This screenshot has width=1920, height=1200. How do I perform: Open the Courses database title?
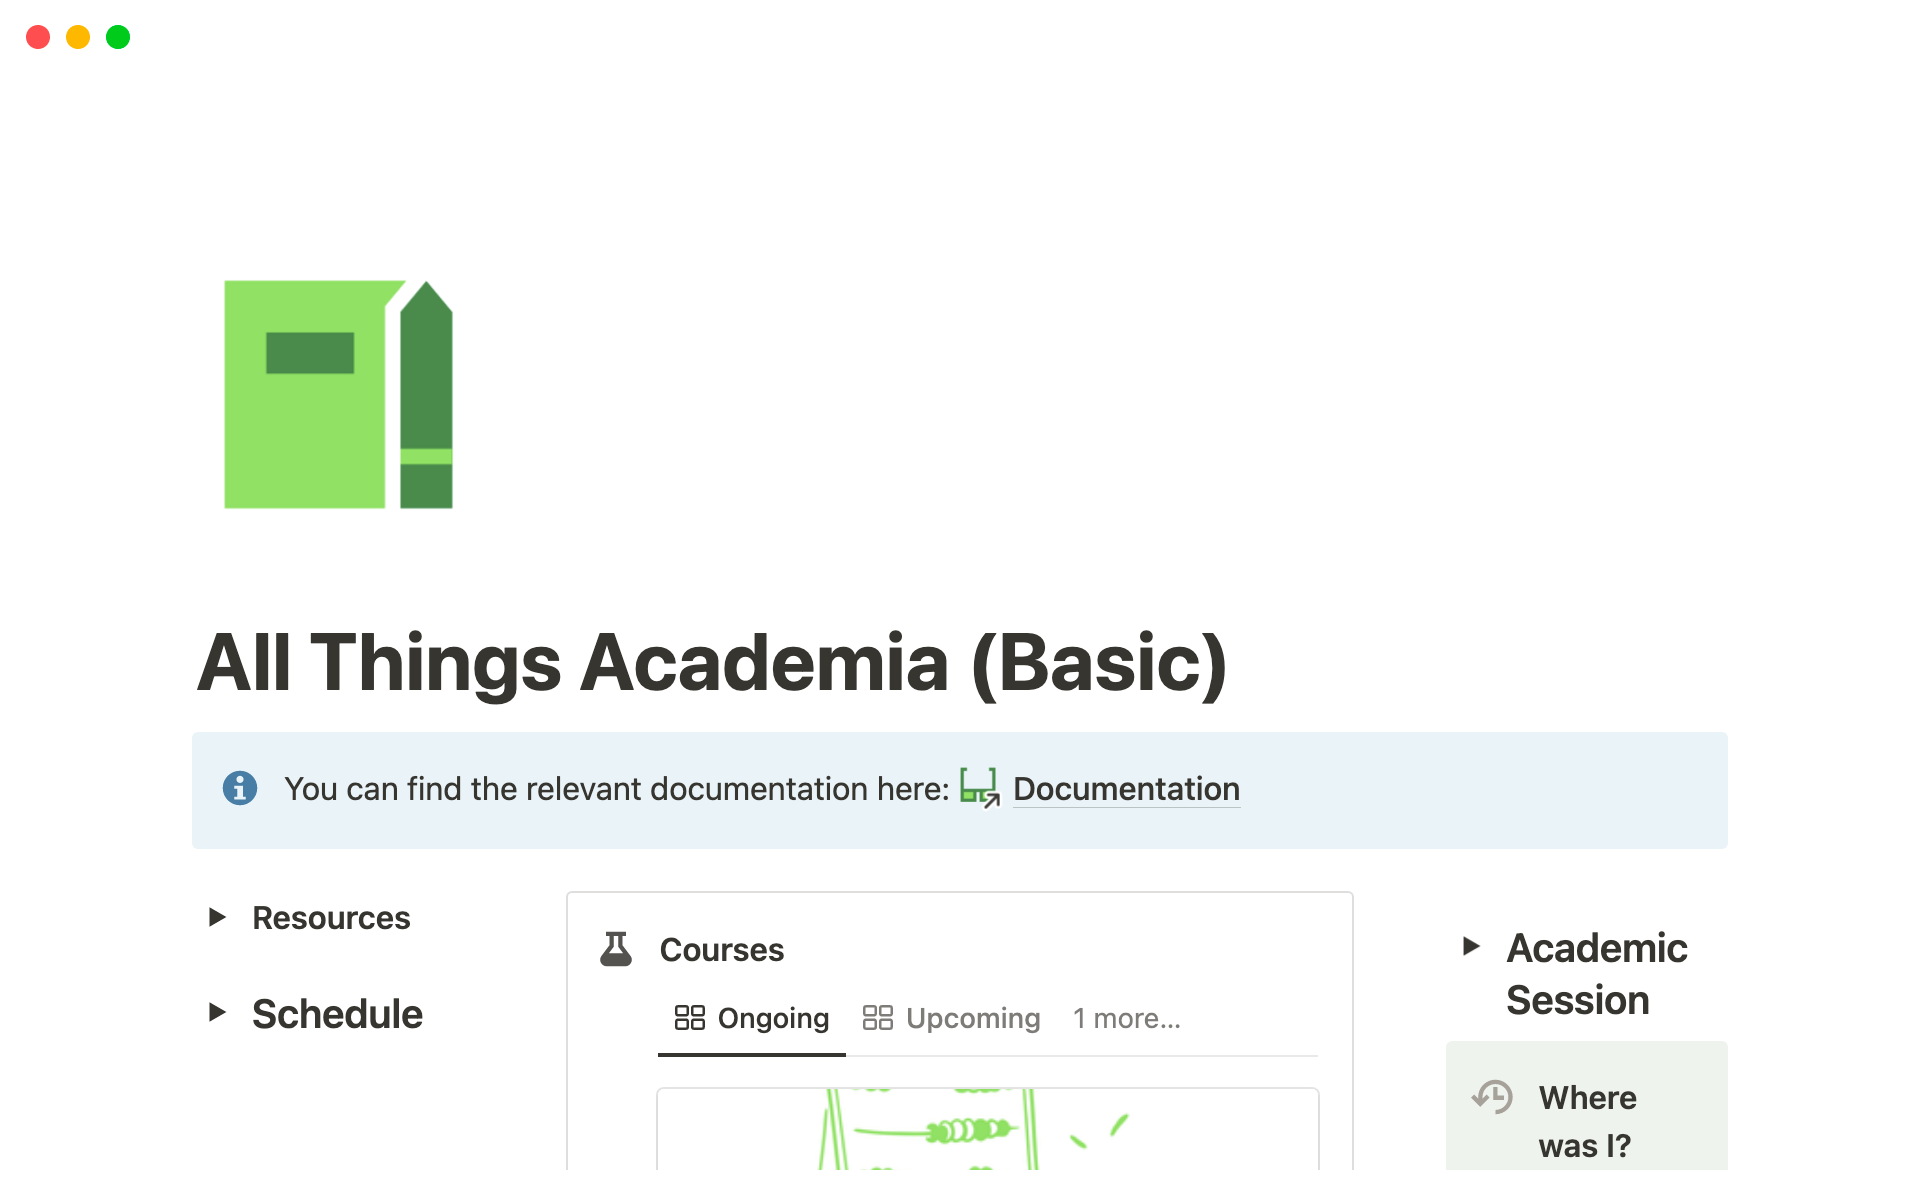tap(722, 949)
